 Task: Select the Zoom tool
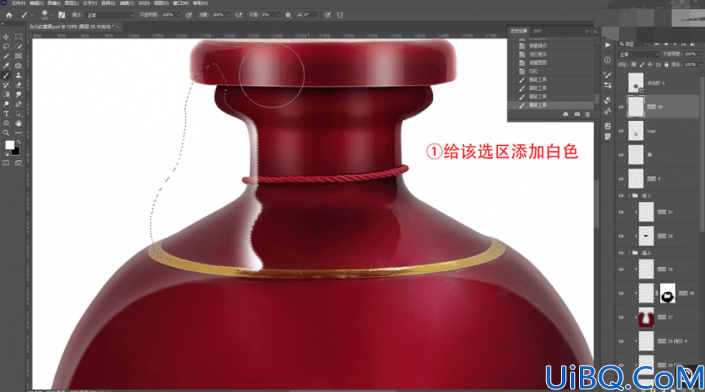point(6,133)
